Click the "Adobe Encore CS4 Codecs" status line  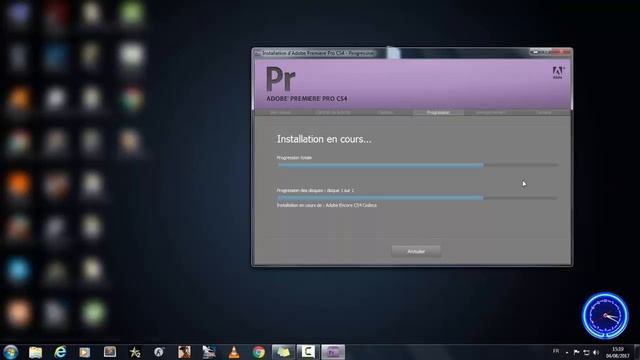pos(327,205)
